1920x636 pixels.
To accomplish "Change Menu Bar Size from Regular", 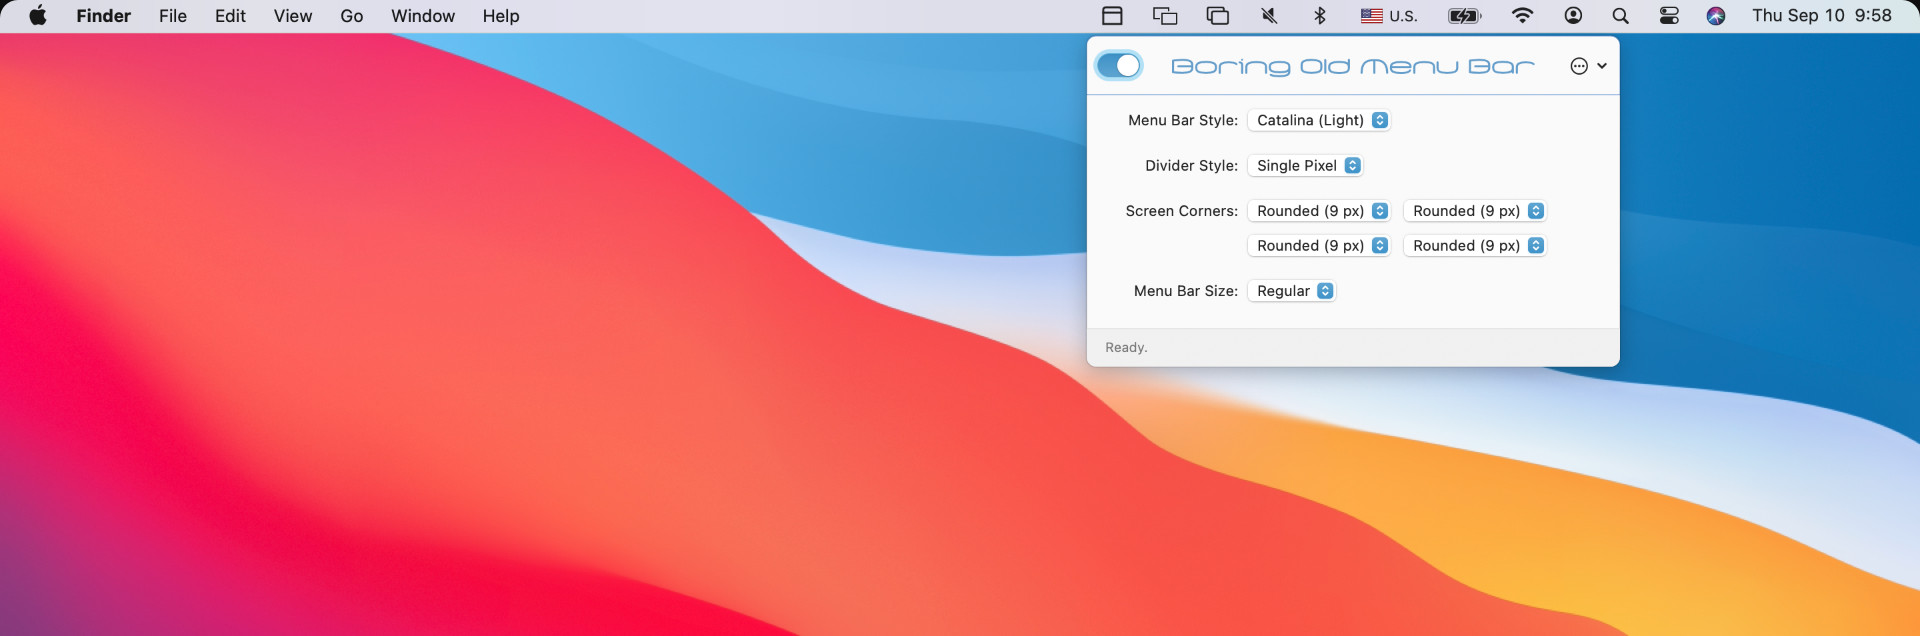I will click(x=1292, y=291).
